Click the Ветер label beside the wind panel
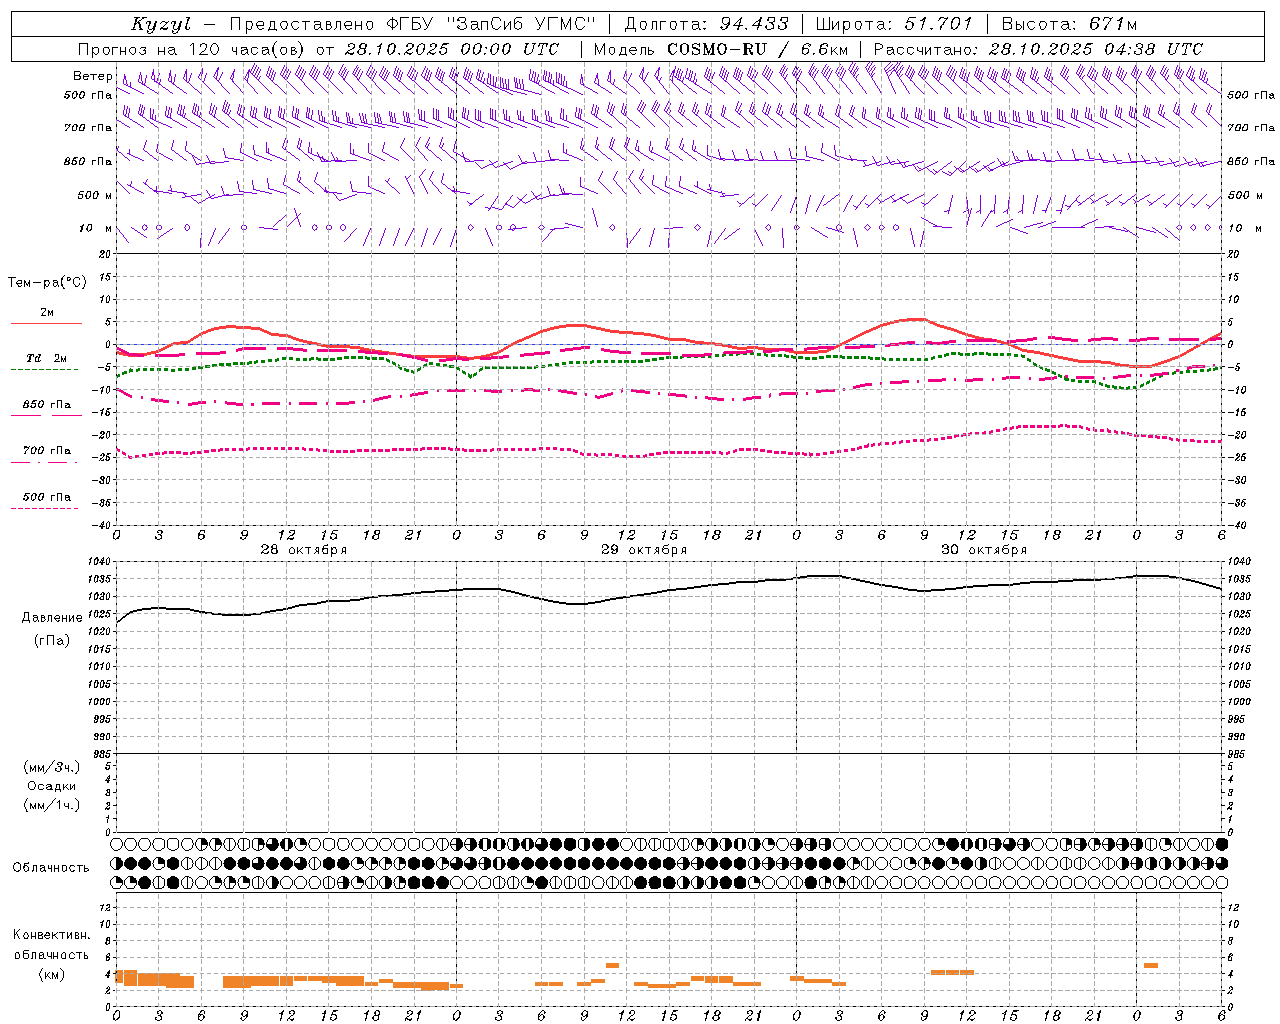The image size is (1280, 1024). click(x=92, y=76)
